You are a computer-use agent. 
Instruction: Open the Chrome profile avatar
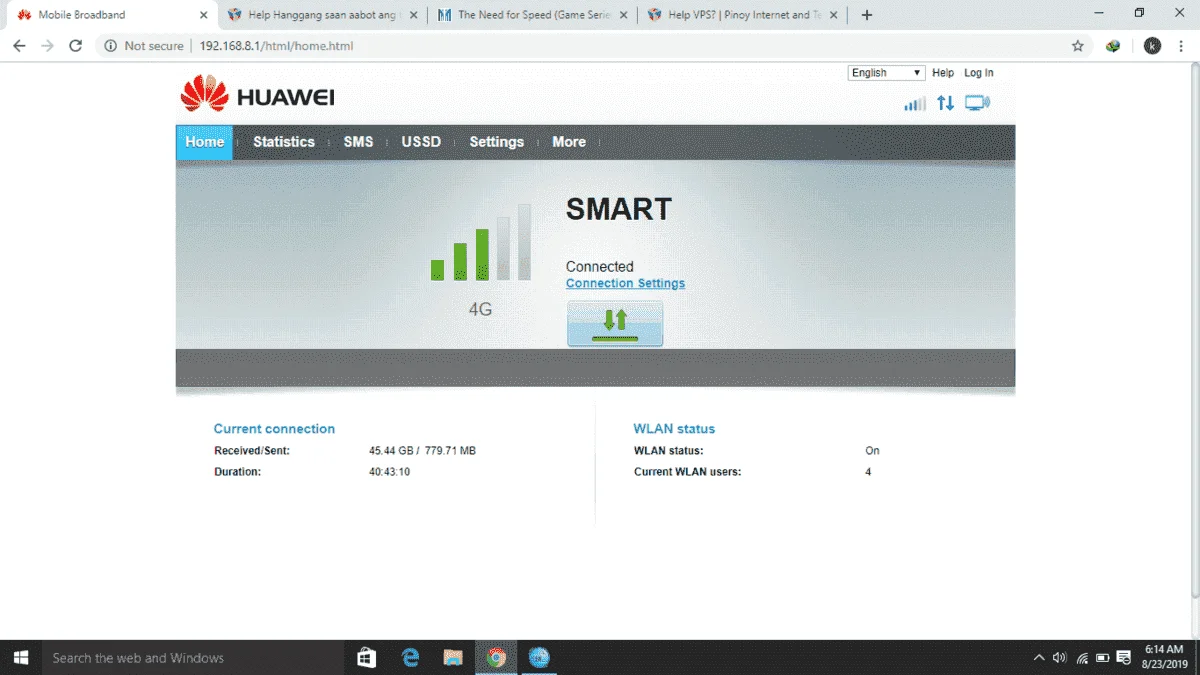pos(1152,46)
